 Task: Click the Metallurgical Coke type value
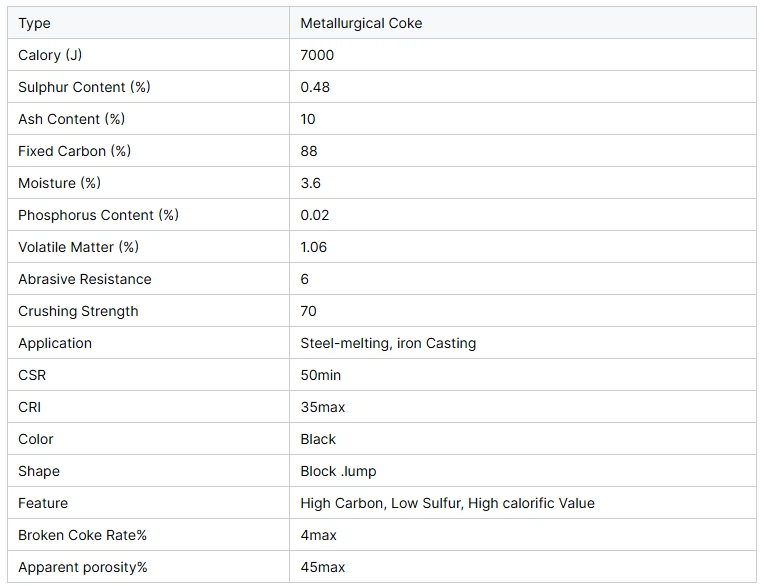click(x=361, y=23)
